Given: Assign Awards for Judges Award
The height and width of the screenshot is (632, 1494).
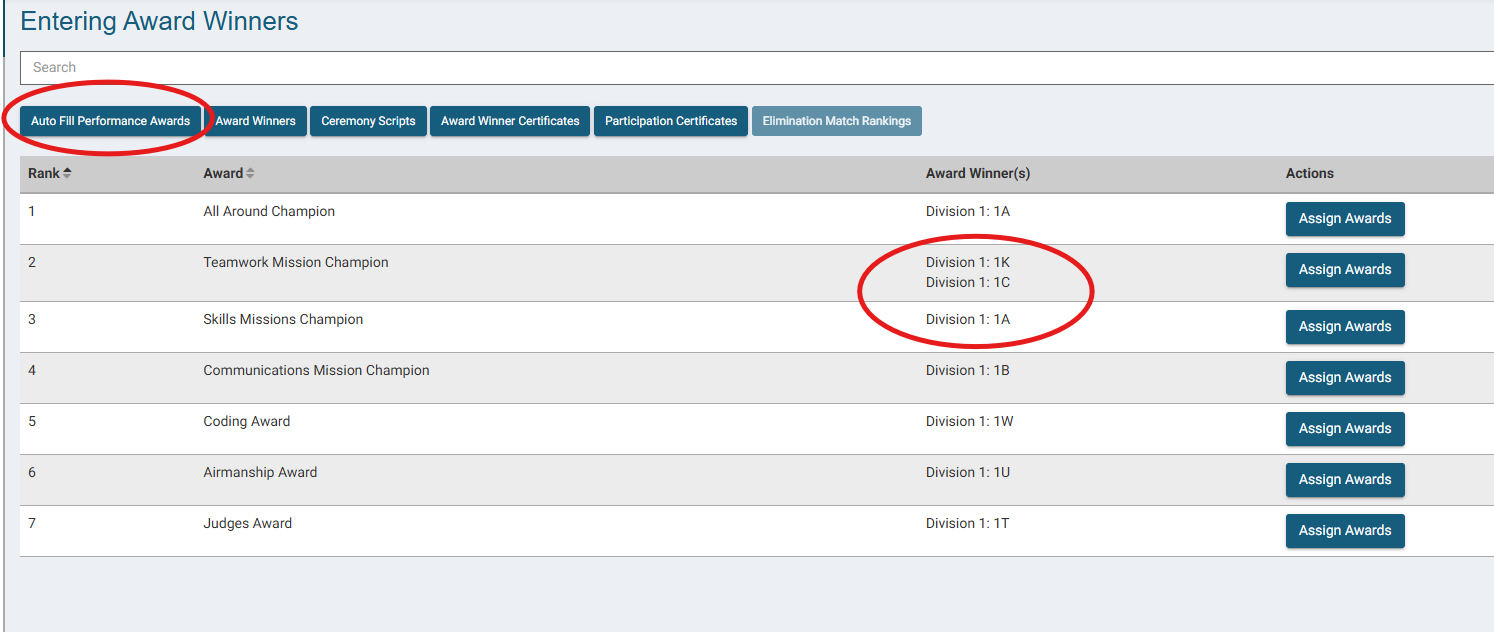Looking at the screenshot, I should click(1345, 531).
